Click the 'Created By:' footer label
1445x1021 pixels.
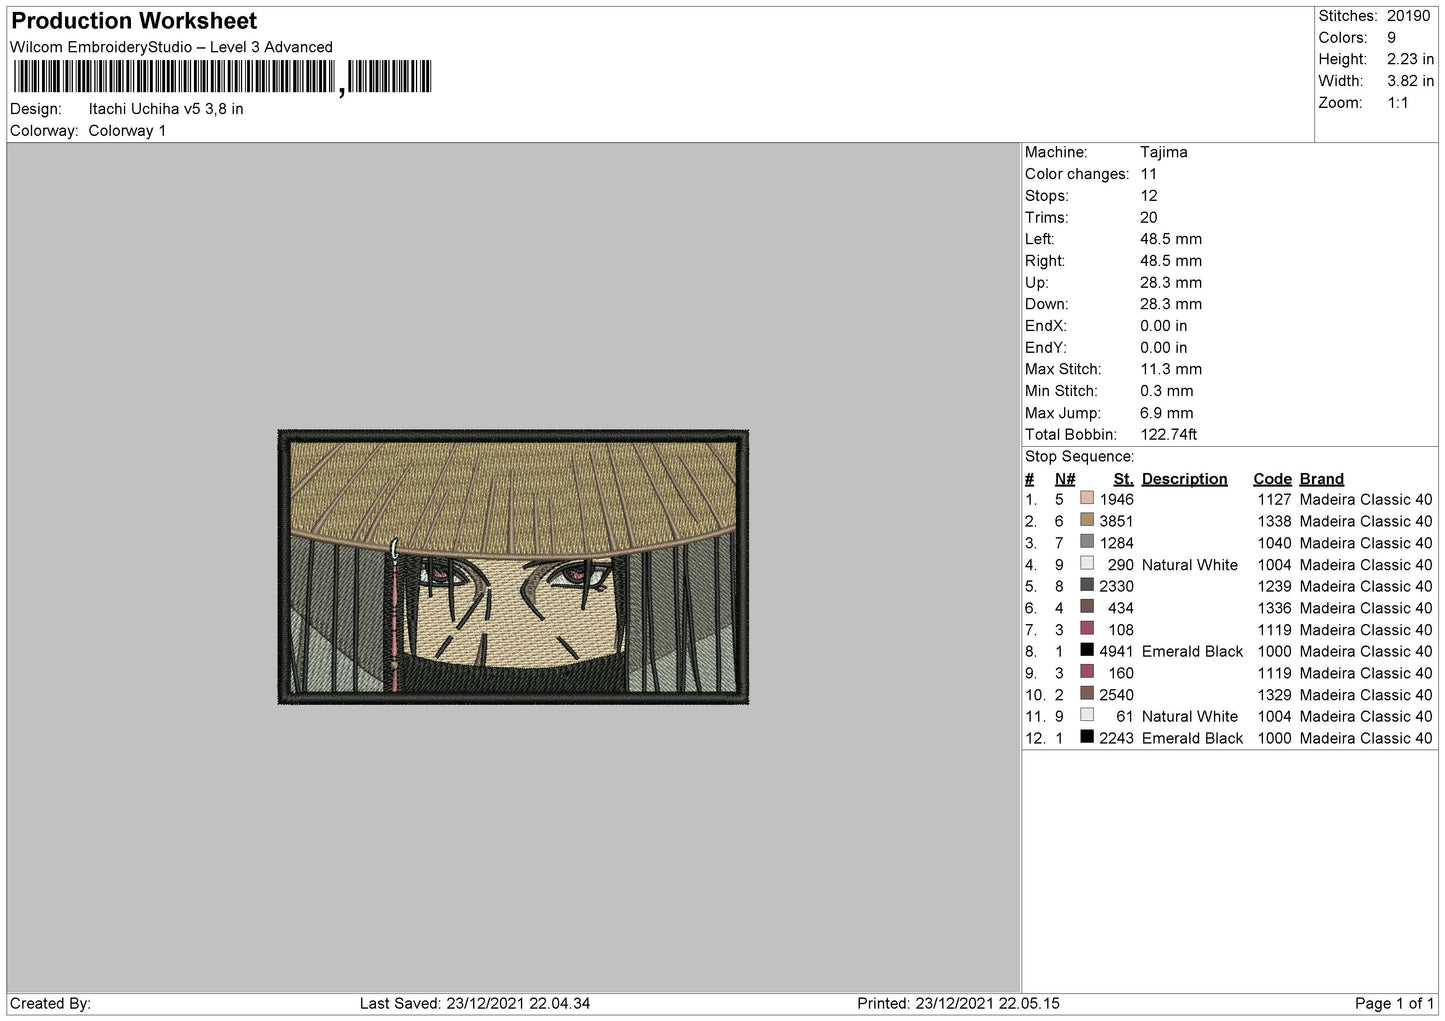coord(51,1003)
